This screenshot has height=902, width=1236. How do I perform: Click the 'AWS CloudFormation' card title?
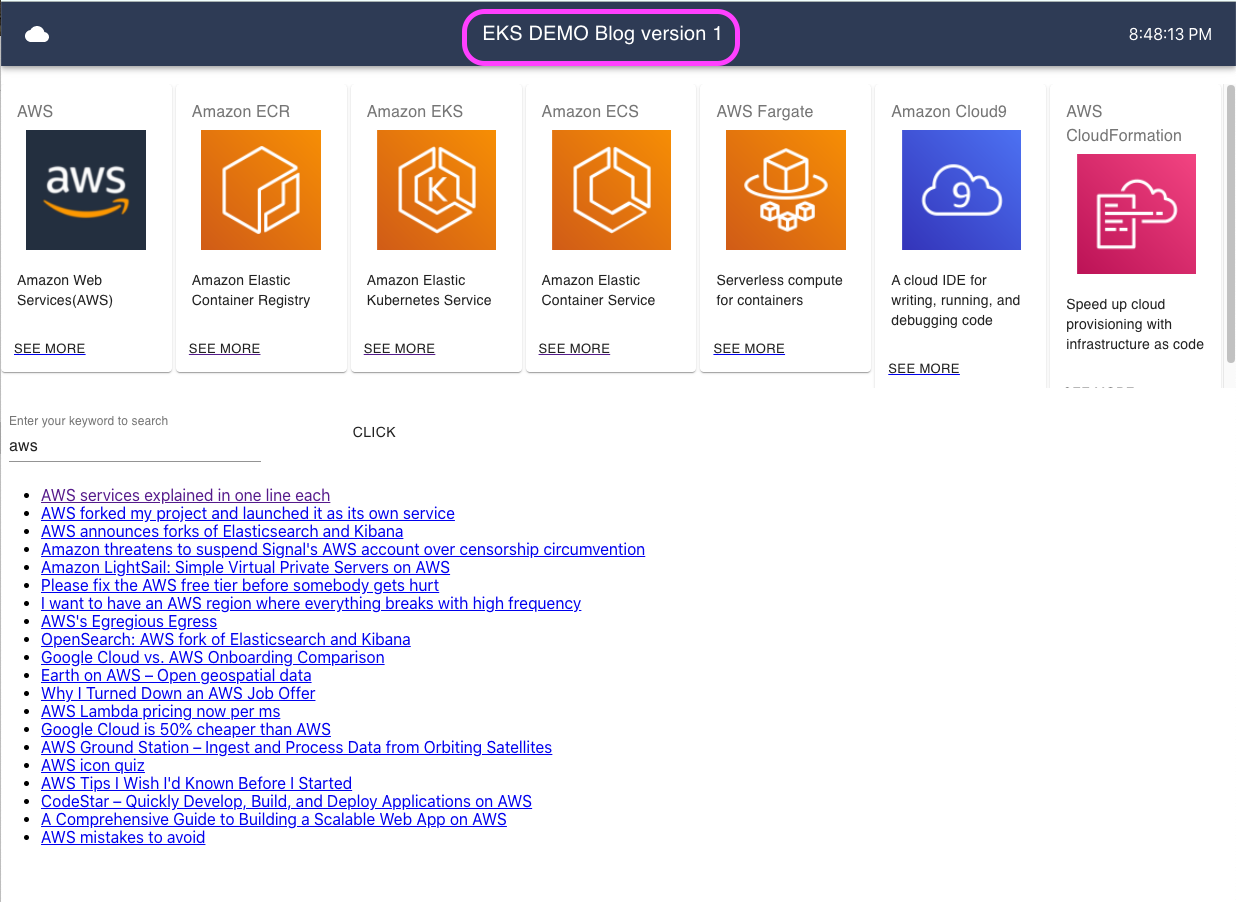1124,123
